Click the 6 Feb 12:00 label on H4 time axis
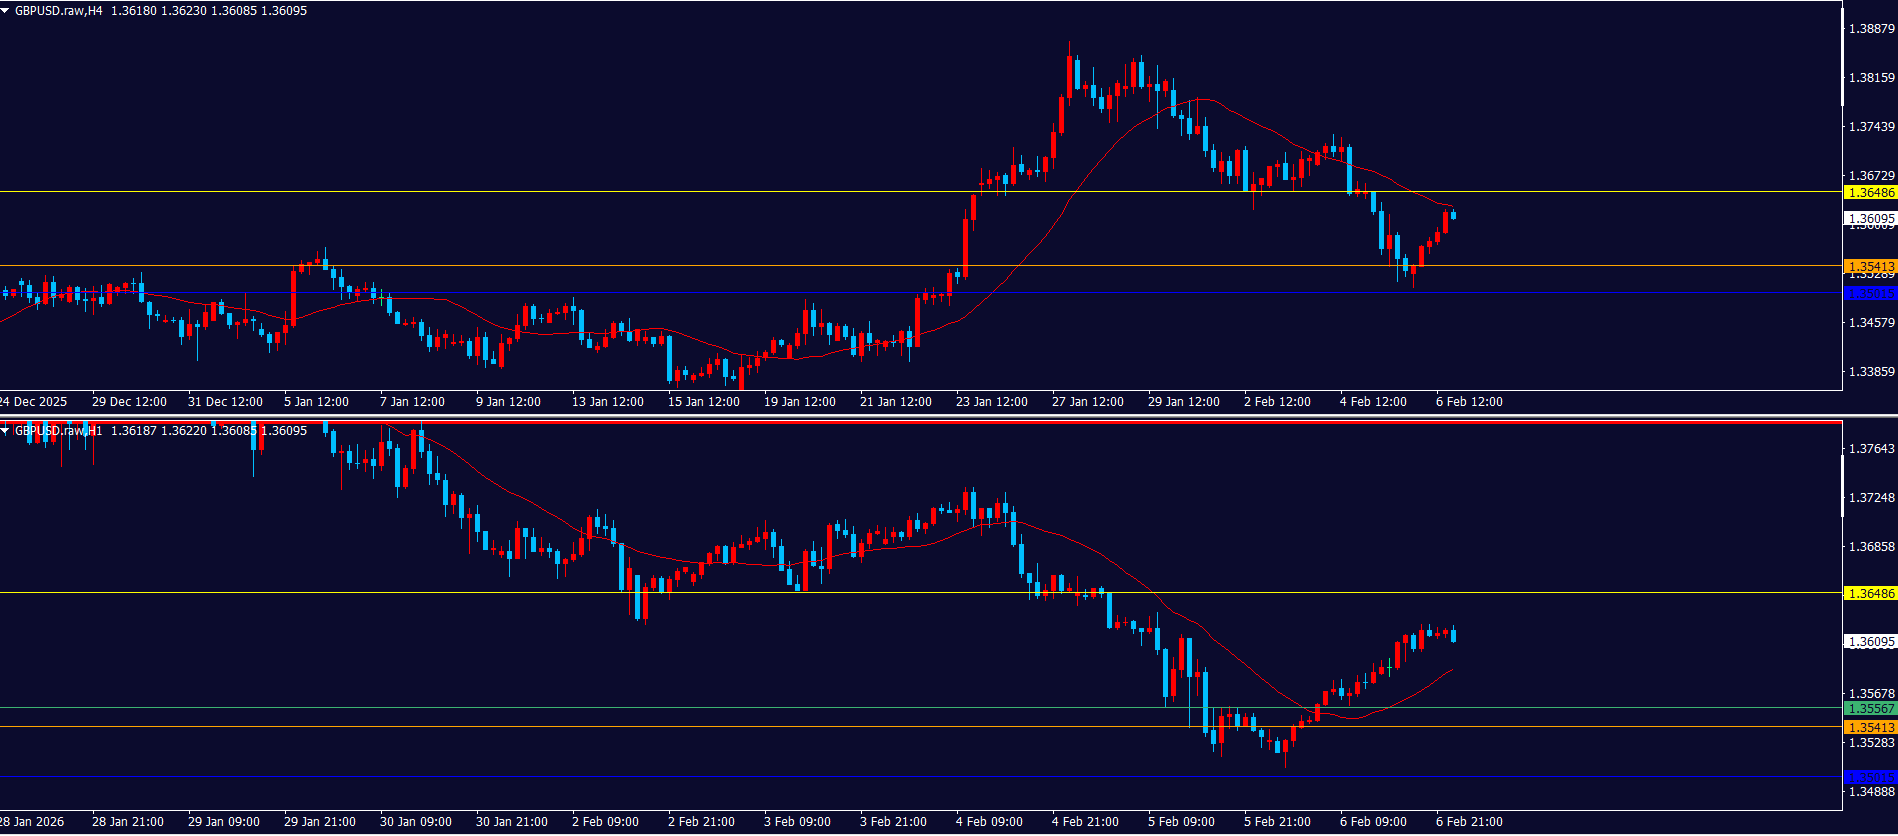1898x836 pixels. 1468,402
